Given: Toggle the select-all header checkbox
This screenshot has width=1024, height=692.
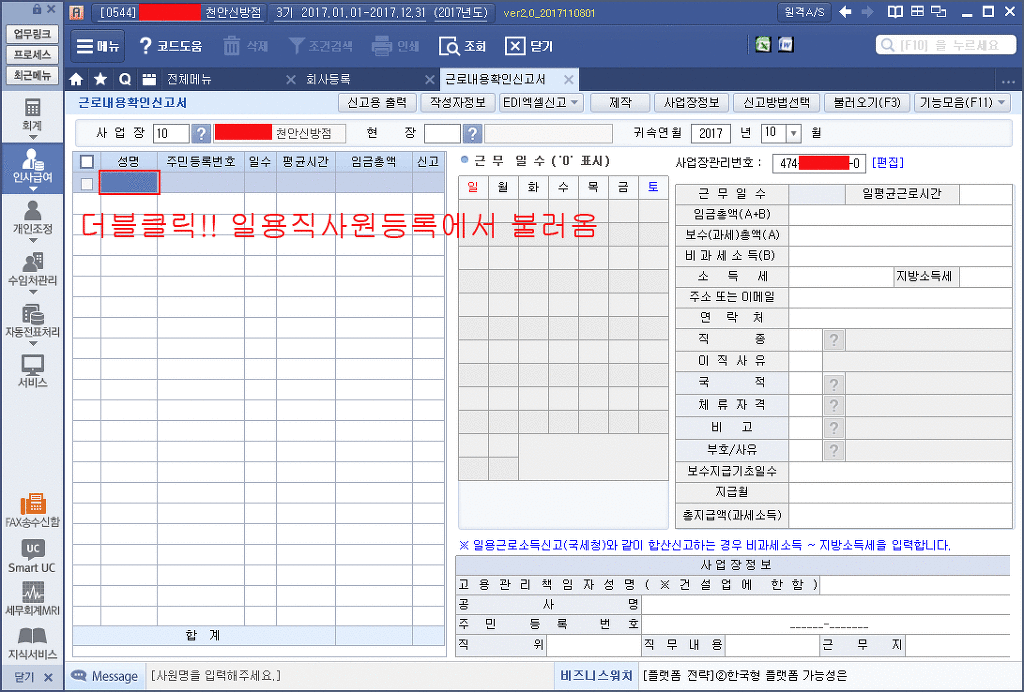Looking at the screenshot, I should [x=86, y=161].
